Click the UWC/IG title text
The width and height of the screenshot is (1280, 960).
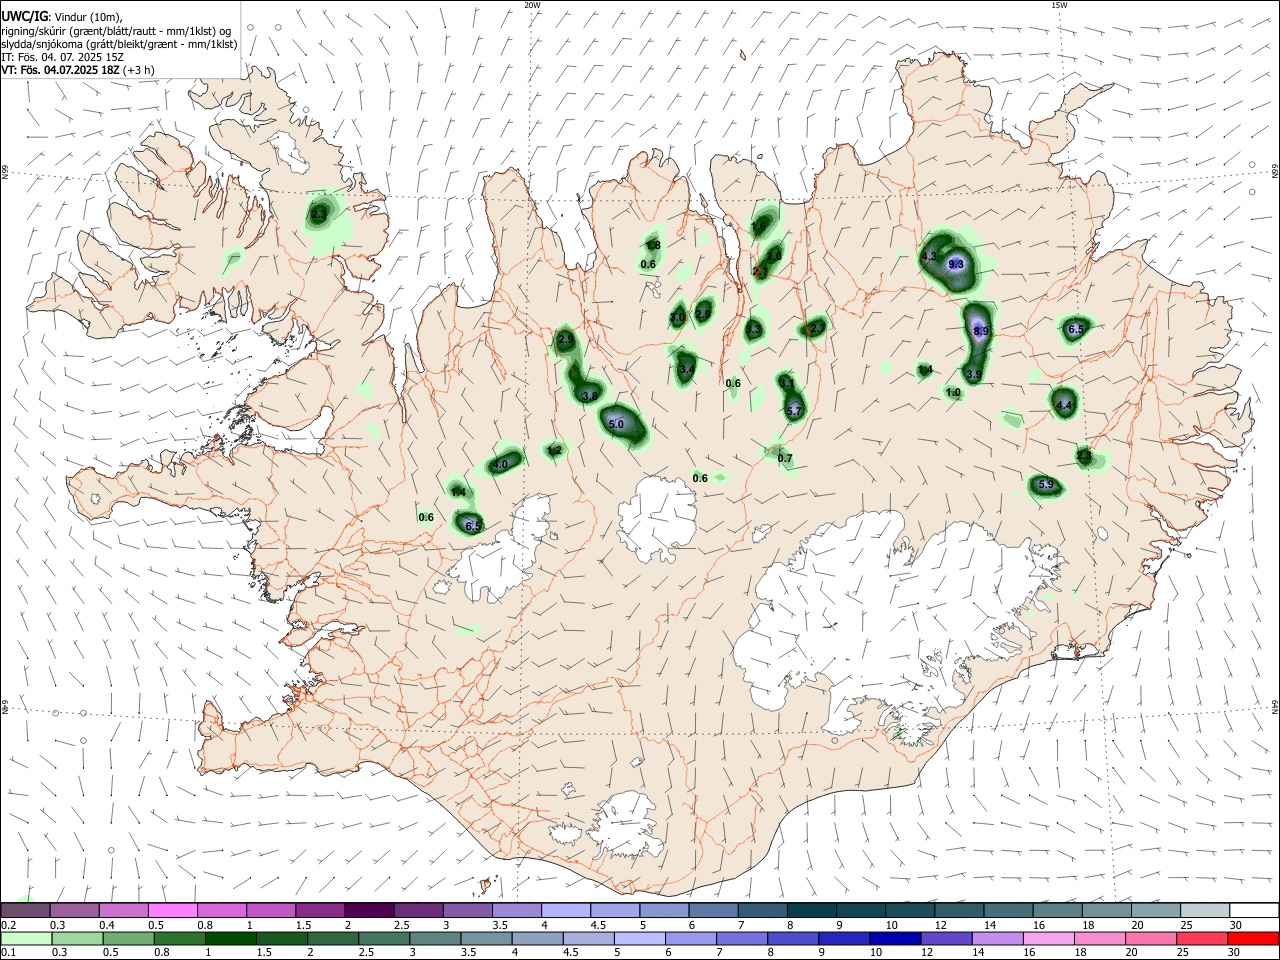(x=24, y=16)
